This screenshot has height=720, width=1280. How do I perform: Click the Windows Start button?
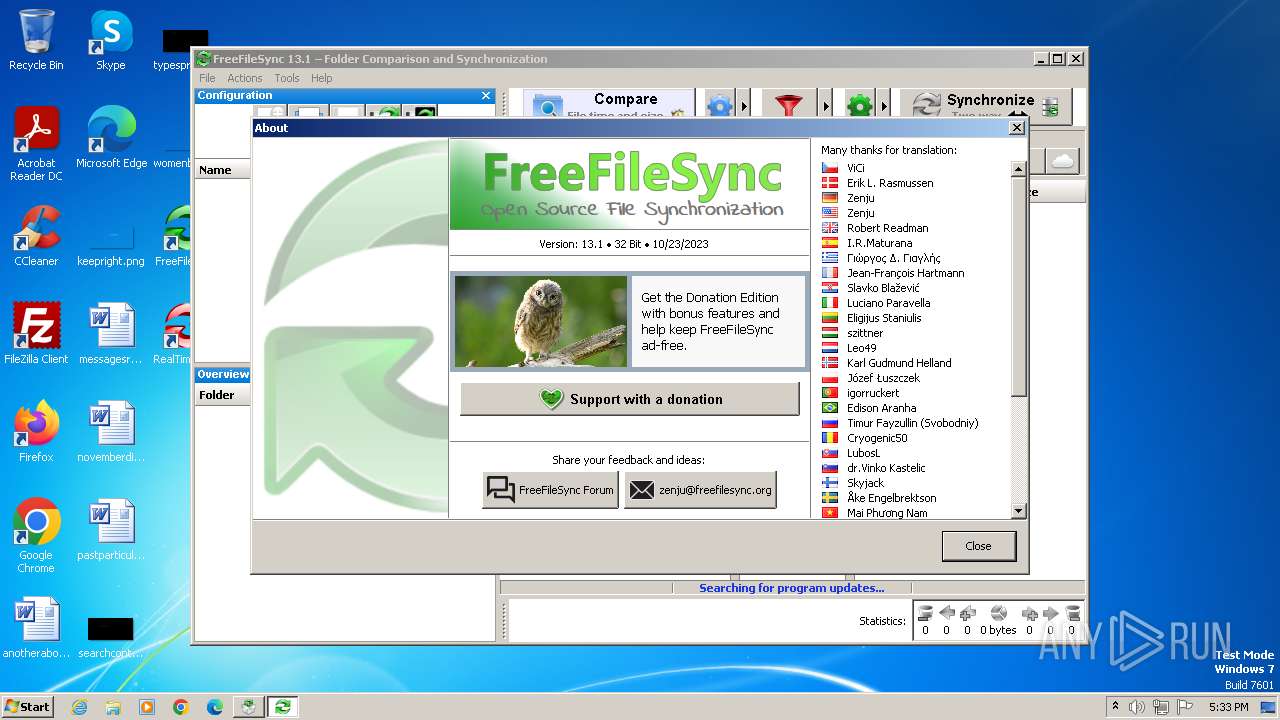click(x=28, y=706)
